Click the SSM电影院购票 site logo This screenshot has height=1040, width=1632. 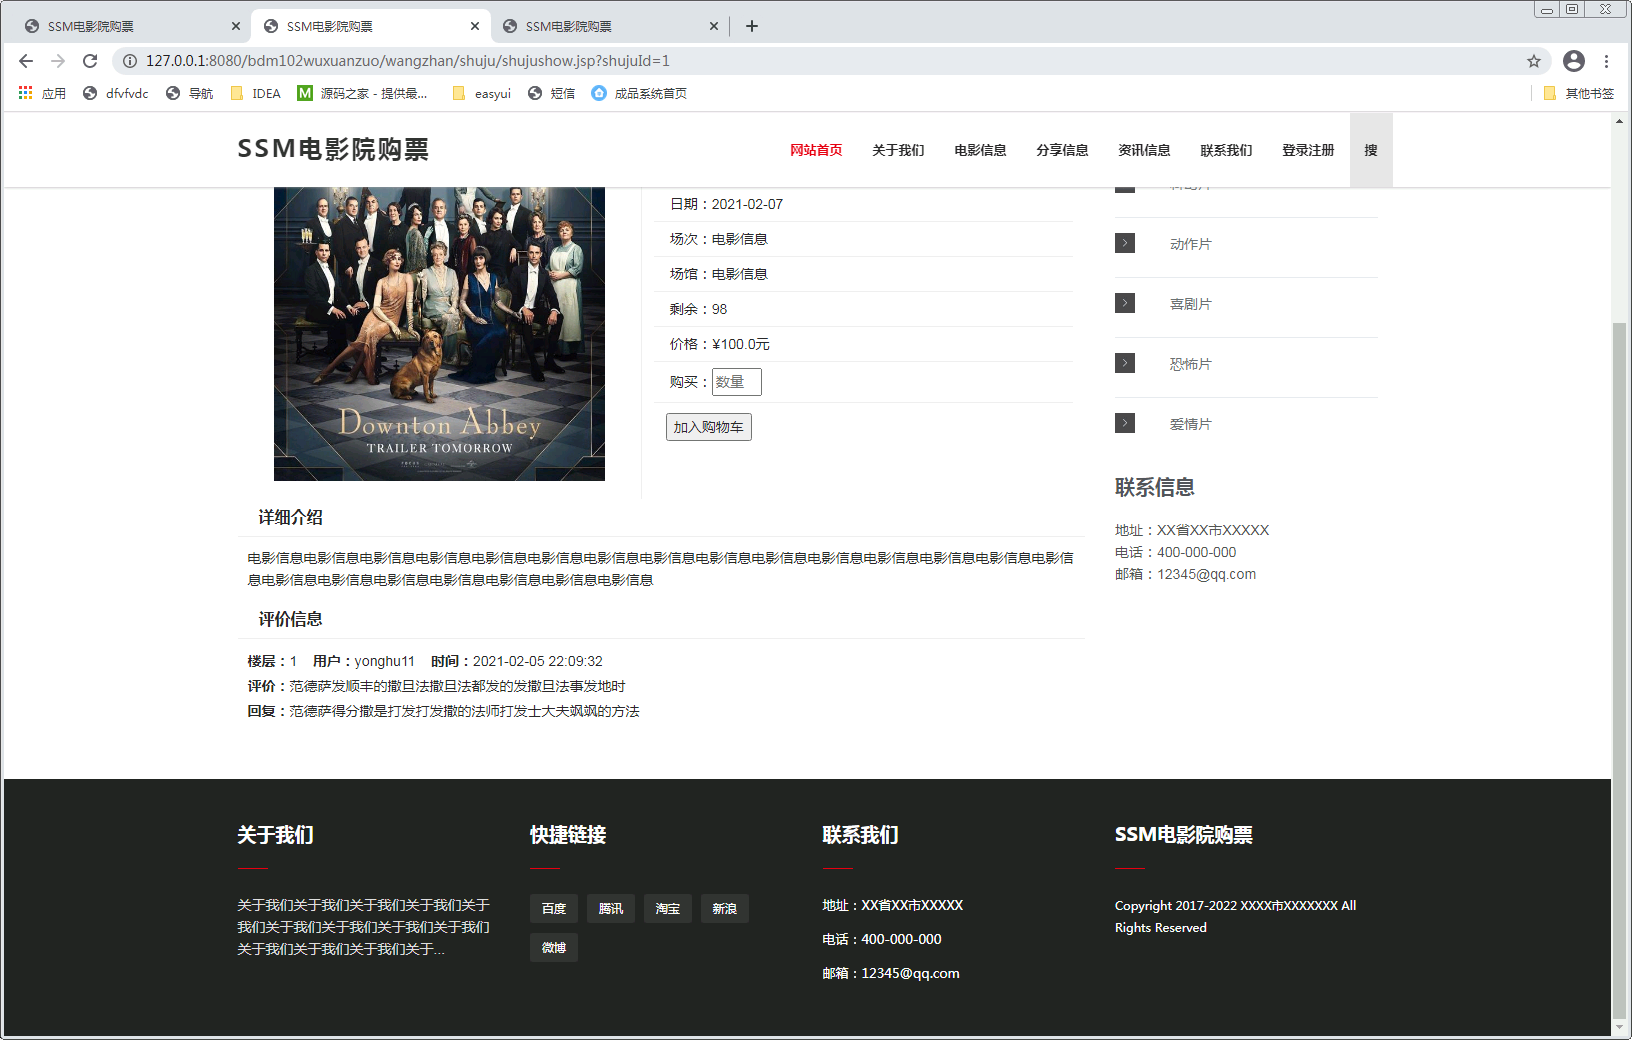click(x=333, y=149)
